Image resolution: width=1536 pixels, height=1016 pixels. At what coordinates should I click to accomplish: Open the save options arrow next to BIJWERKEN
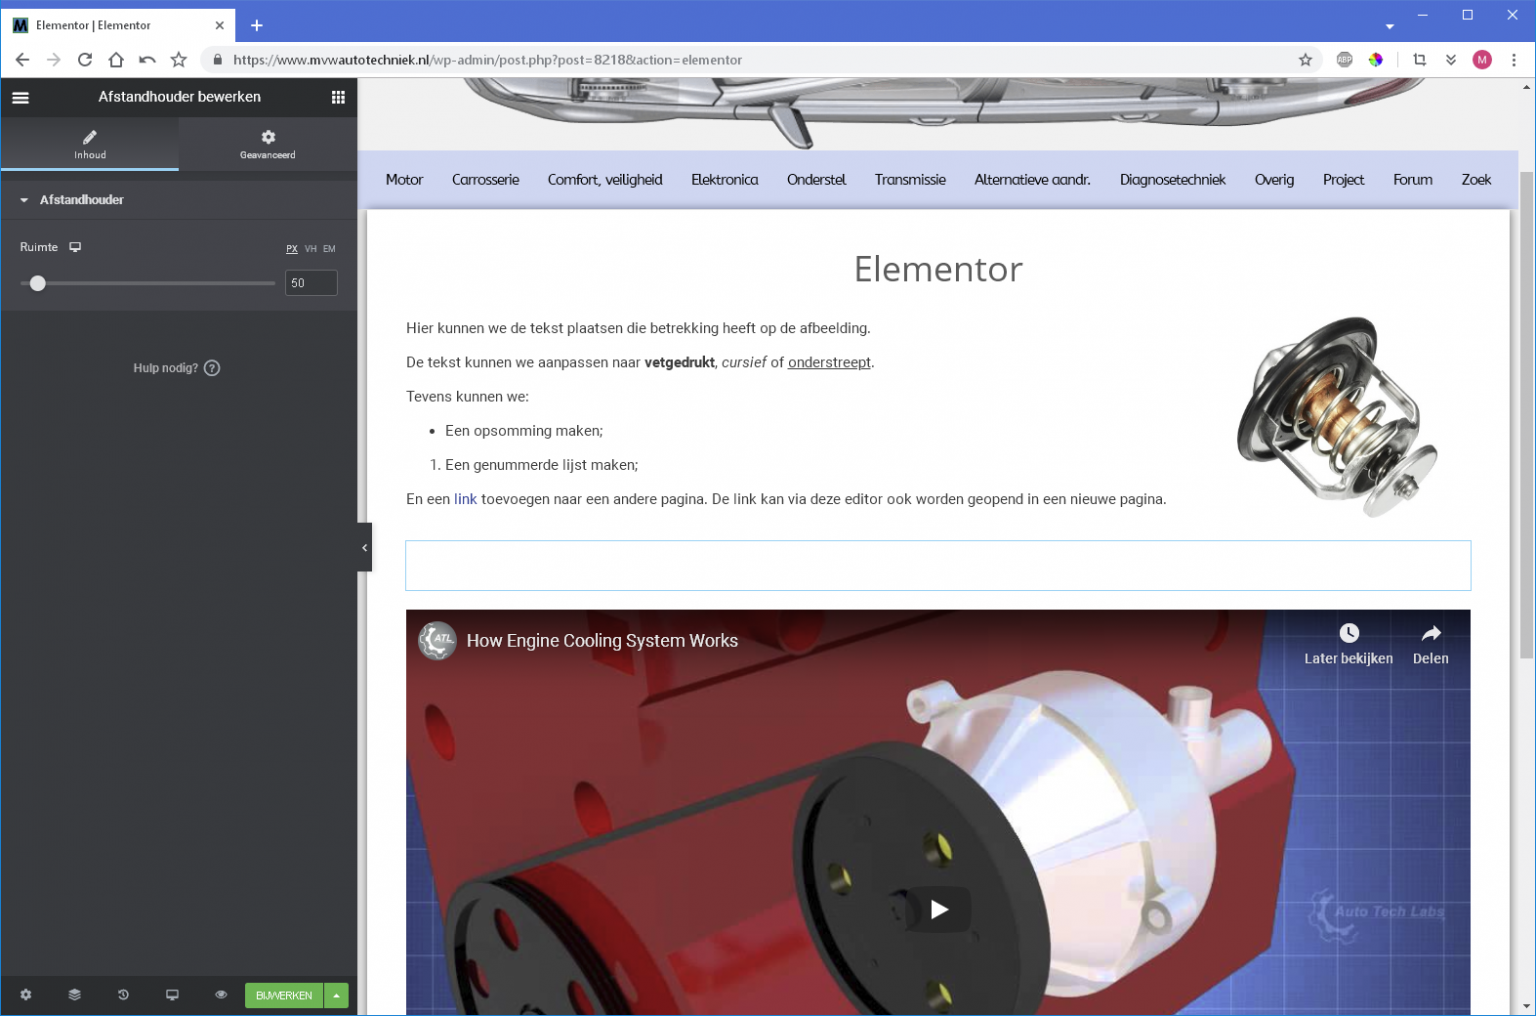pyautogui.click(x=337, y=995)
